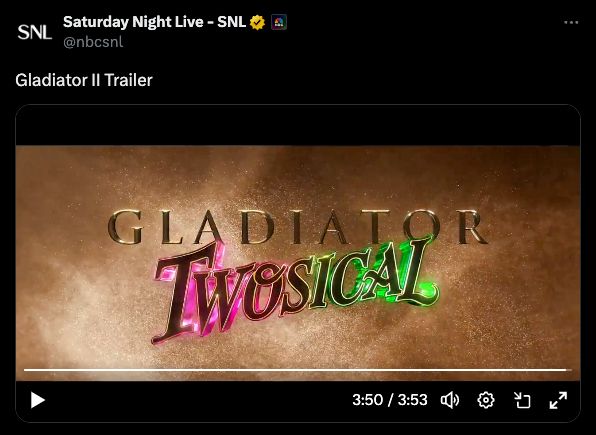Click the "Gladiator II Trailer" post text
Image resolution: width=596 pixels, height=435 pixels.
click(84, 80)
